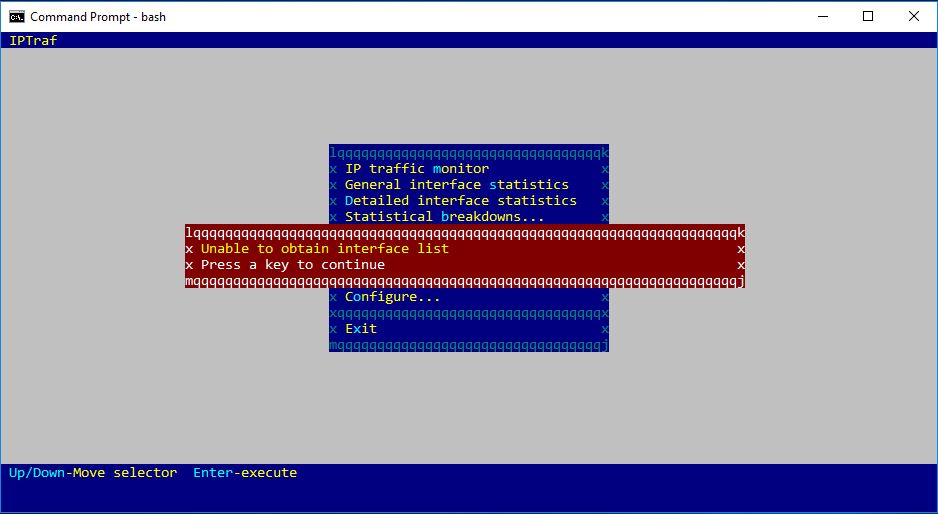Open the Configure... menu item
Viewport: 938px width, 514px height.
pos(392,297)
